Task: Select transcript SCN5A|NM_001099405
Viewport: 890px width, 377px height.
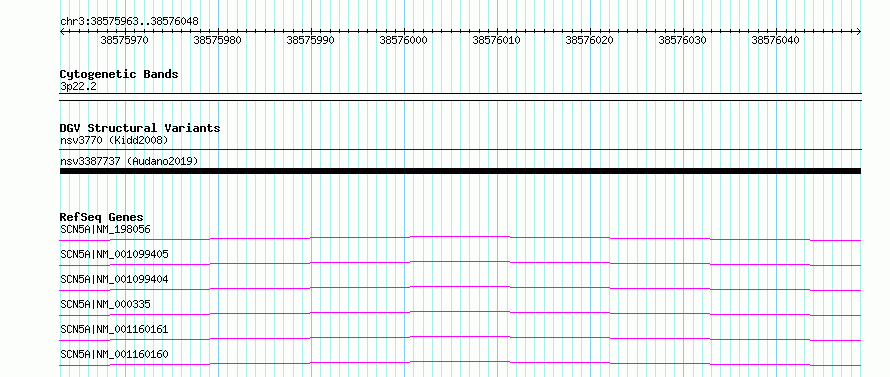Action: click(x=114, y=254)
